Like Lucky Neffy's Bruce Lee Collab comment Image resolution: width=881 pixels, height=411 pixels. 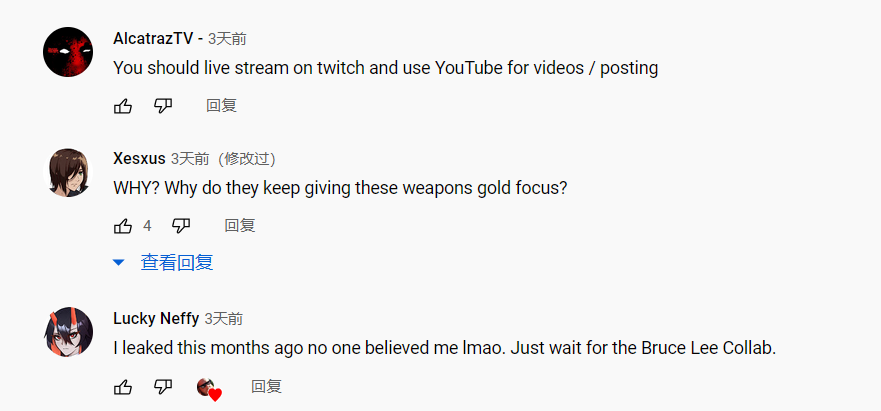tap(123, 387)
